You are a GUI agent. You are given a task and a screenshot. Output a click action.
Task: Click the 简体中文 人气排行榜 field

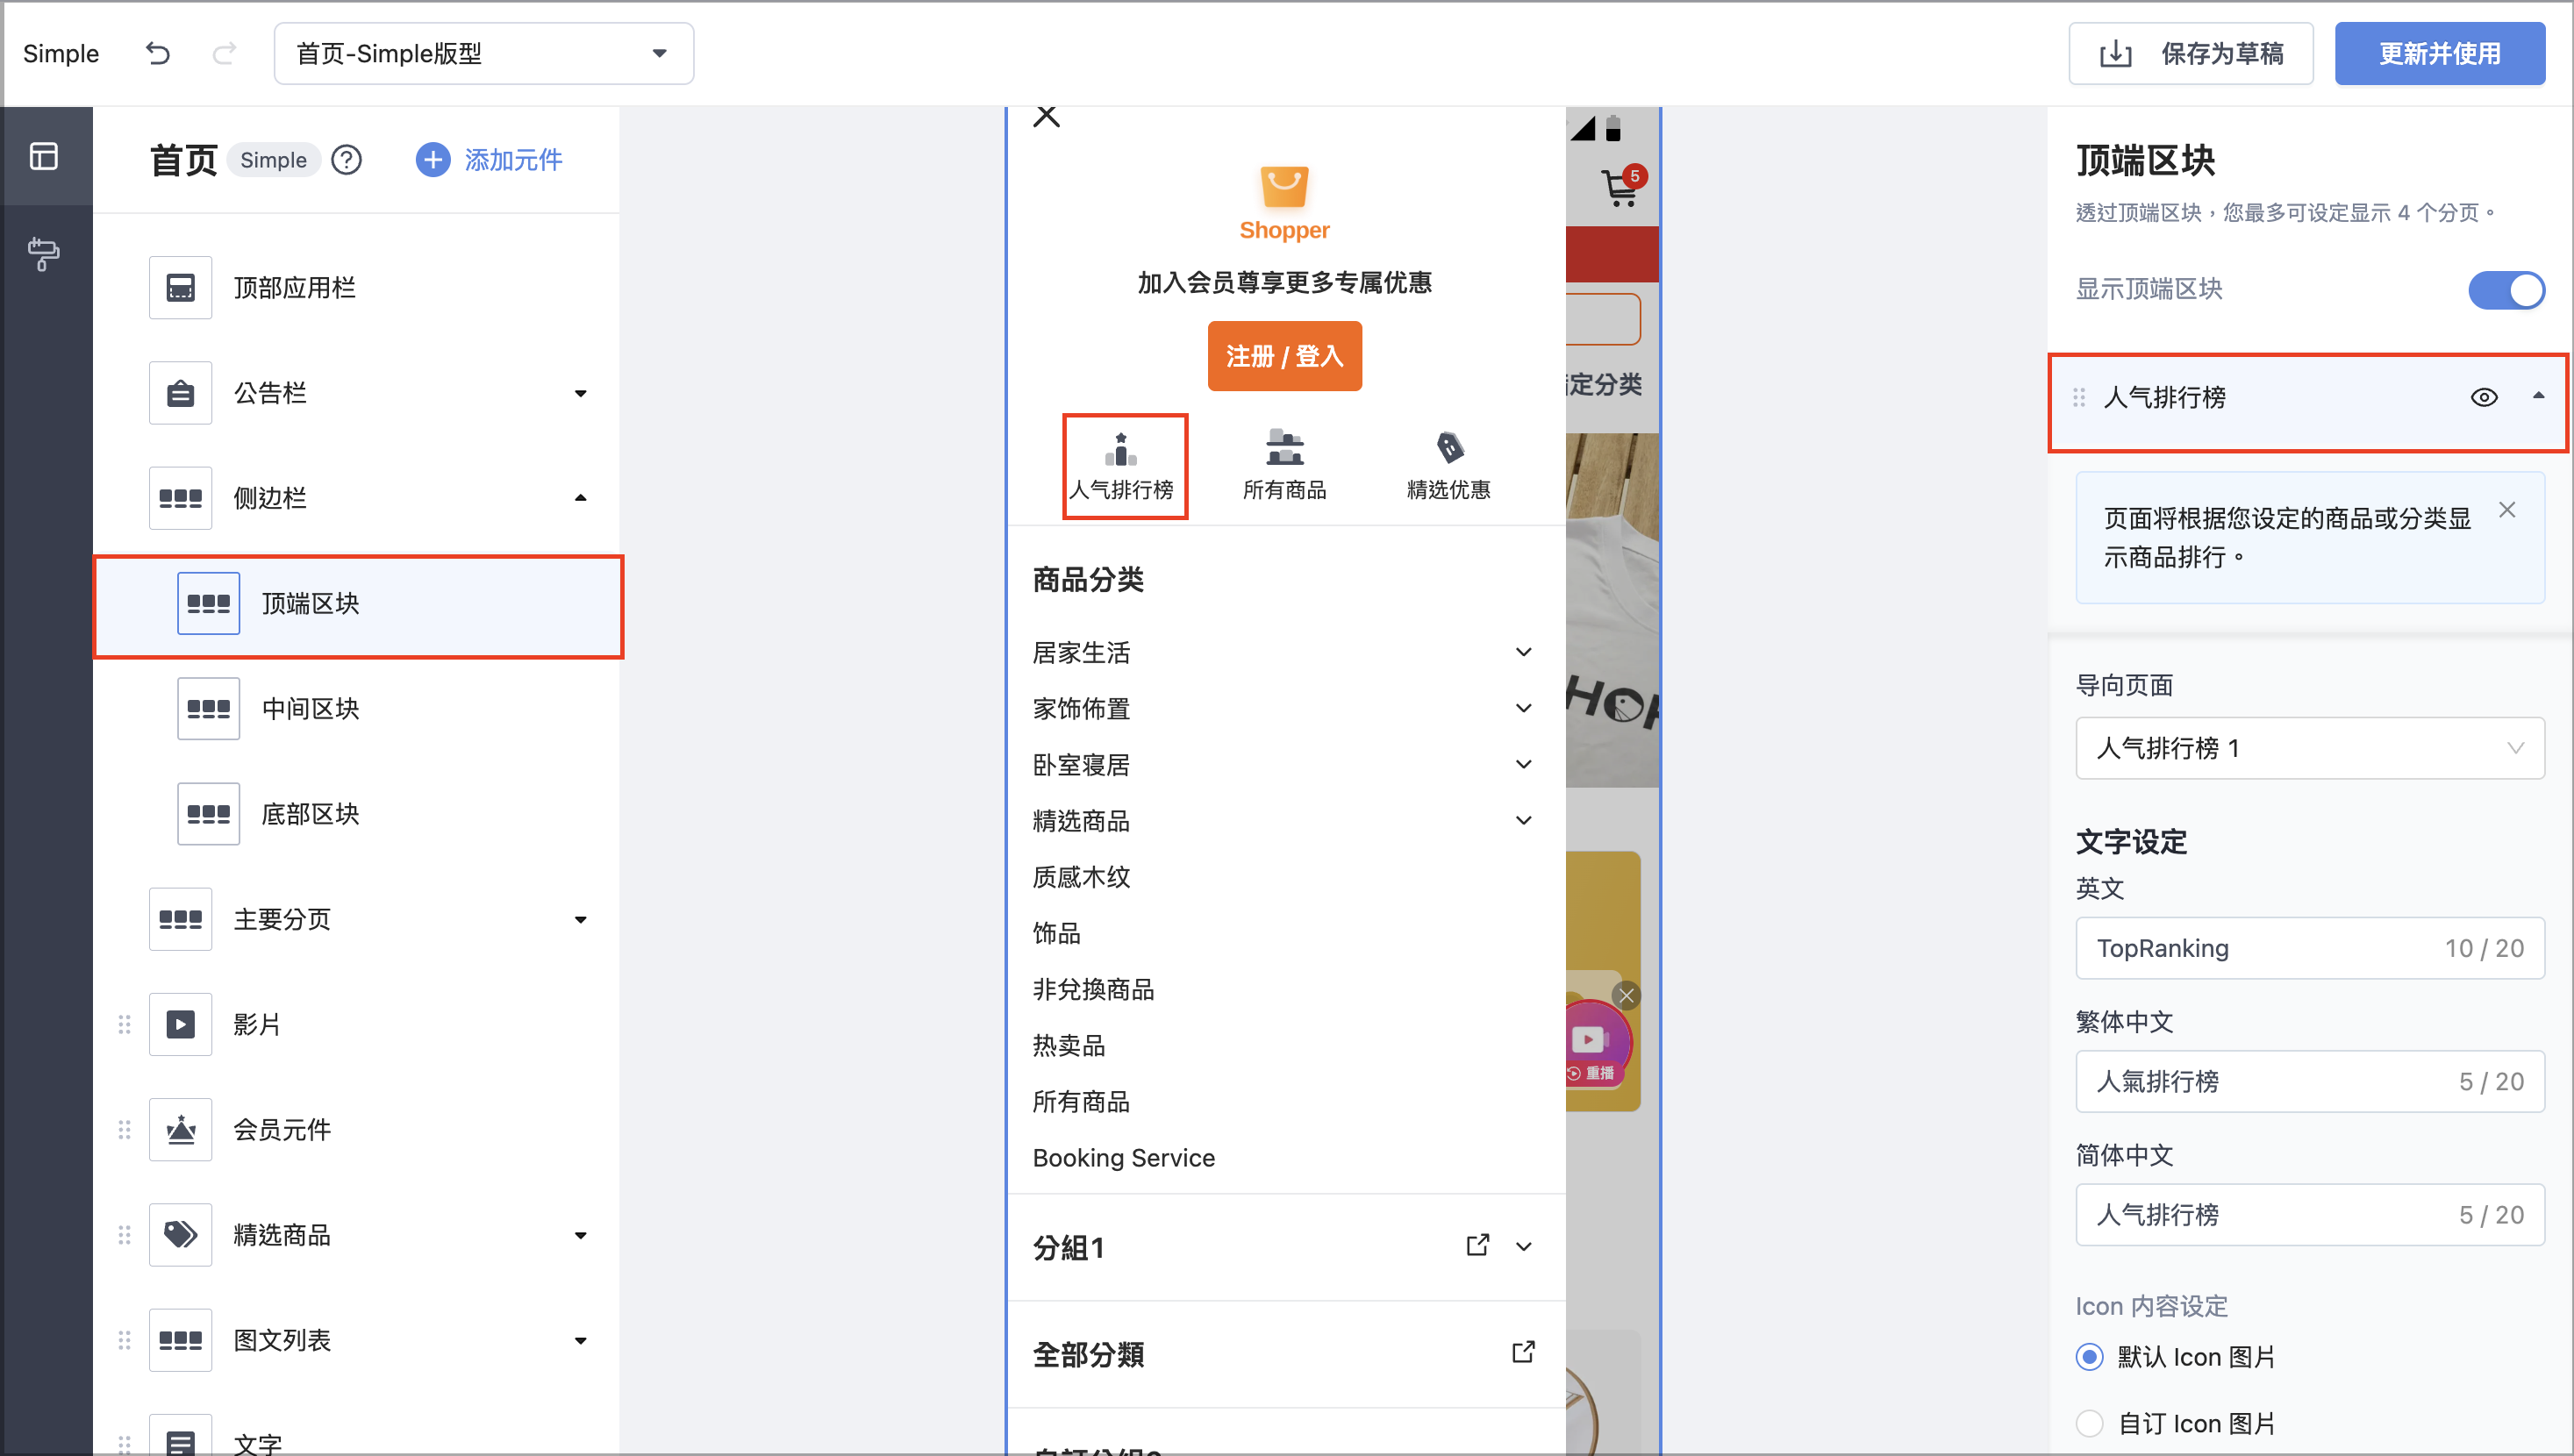click(2310, 1214)
